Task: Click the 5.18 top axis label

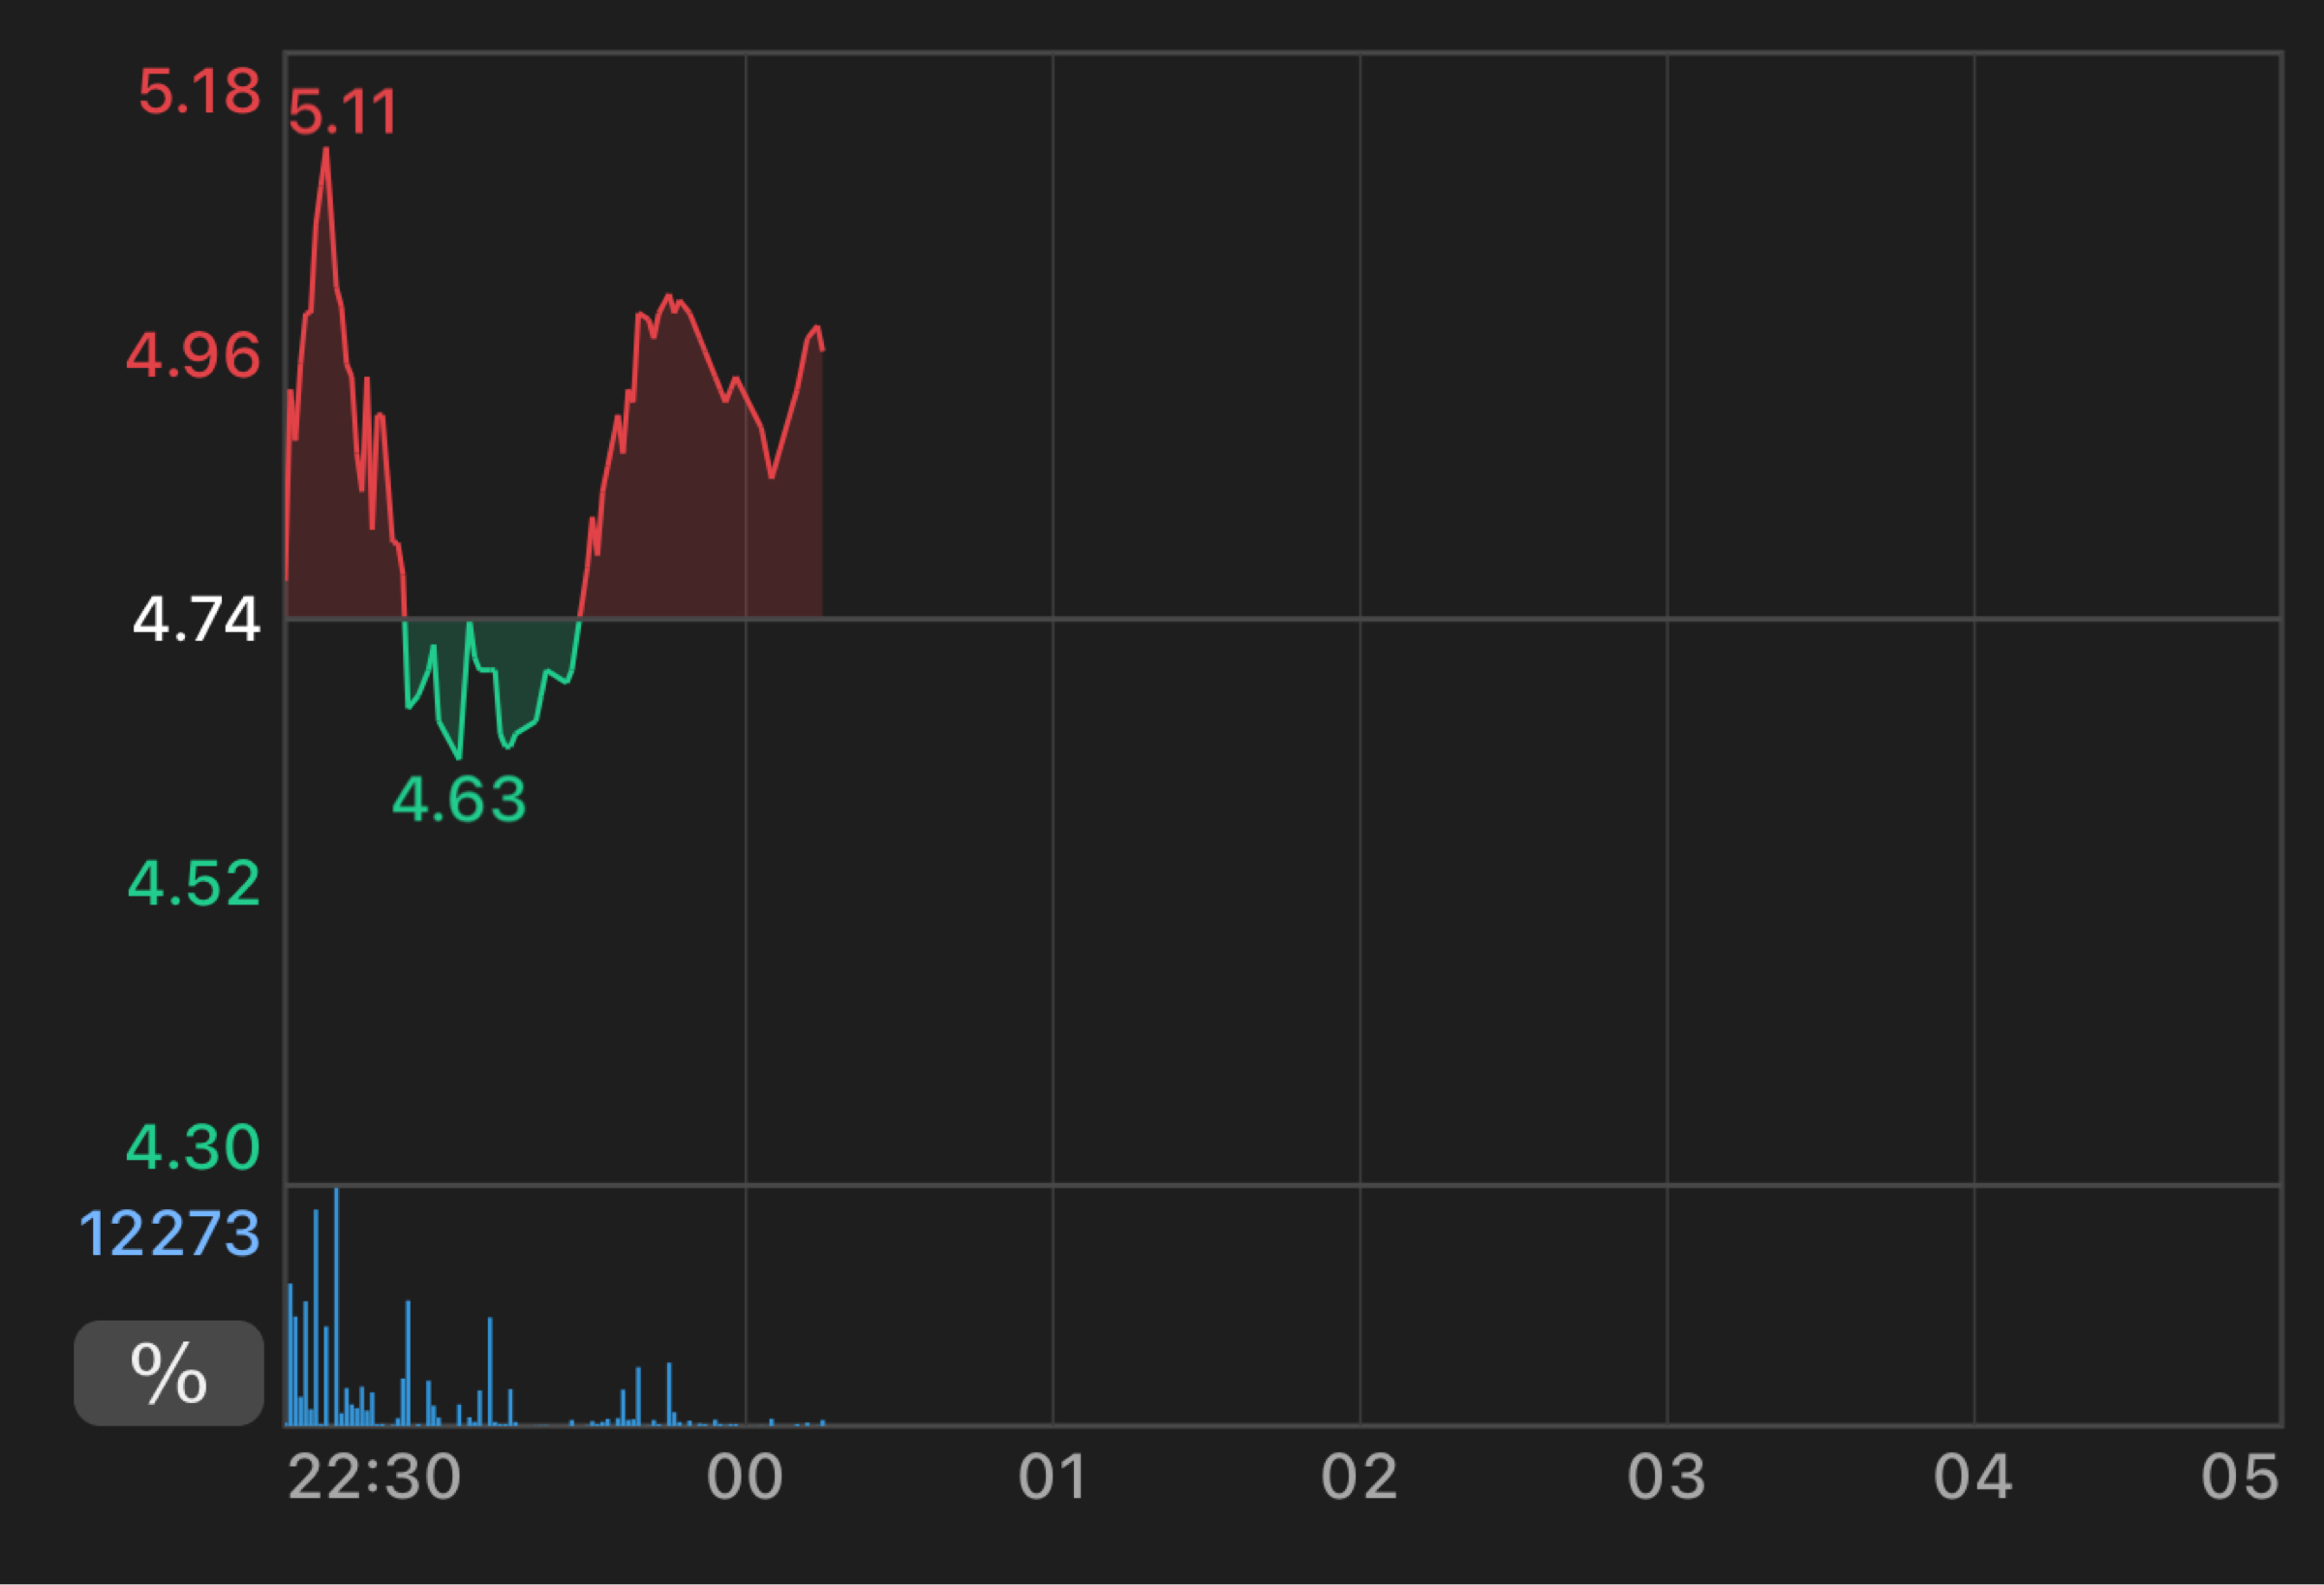Action: point(199,92)
